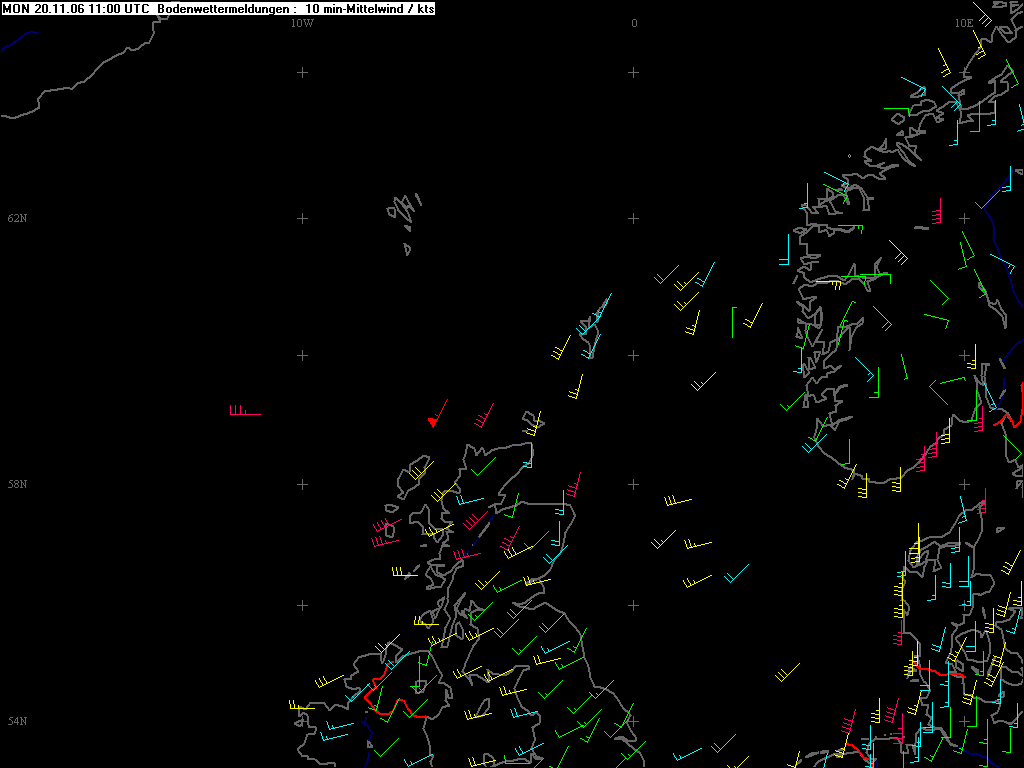Click the white wind barb off Scotland's west coast

(404, 574)
